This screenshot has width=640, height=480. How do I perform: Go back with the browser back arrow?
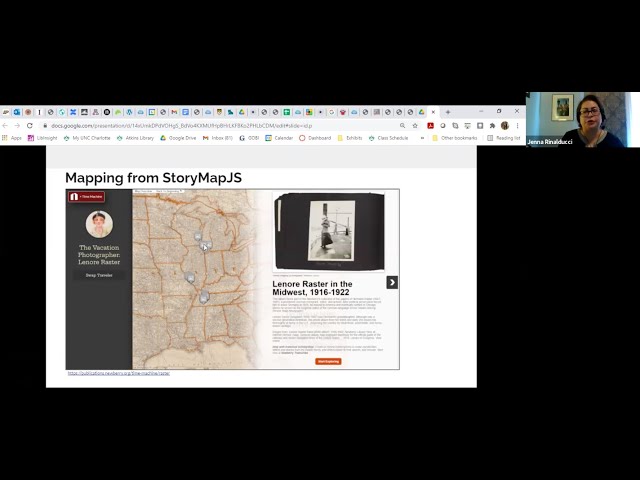[5, 126]
